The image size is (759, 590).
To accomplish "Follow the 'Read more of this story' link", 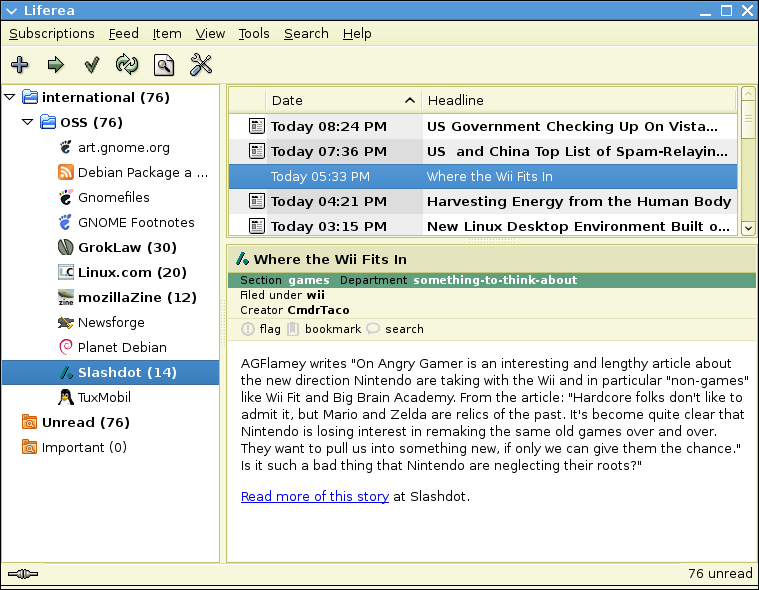I will coord(314,496).
